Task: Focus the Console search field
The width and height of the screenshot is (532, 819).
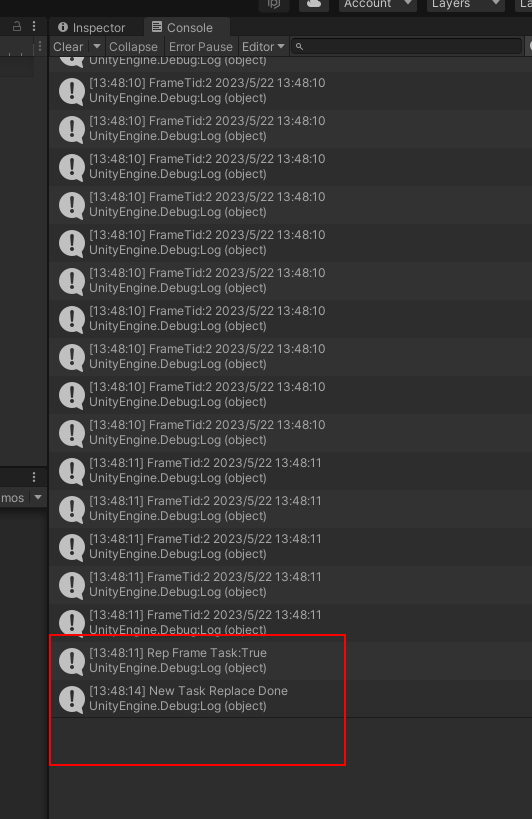Action: pyautogui.click(x=407, y=46)
